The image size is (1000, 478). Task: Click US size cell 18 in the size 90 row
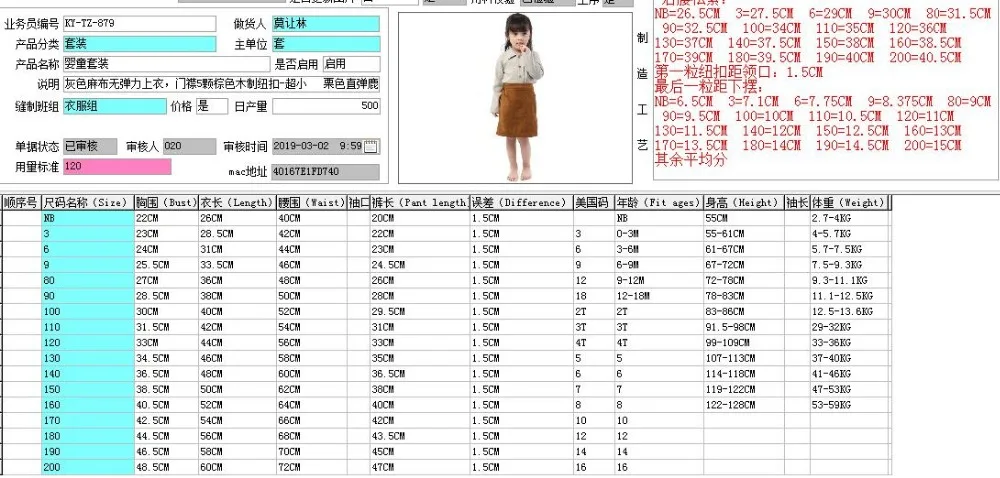[x=594, y=296]
